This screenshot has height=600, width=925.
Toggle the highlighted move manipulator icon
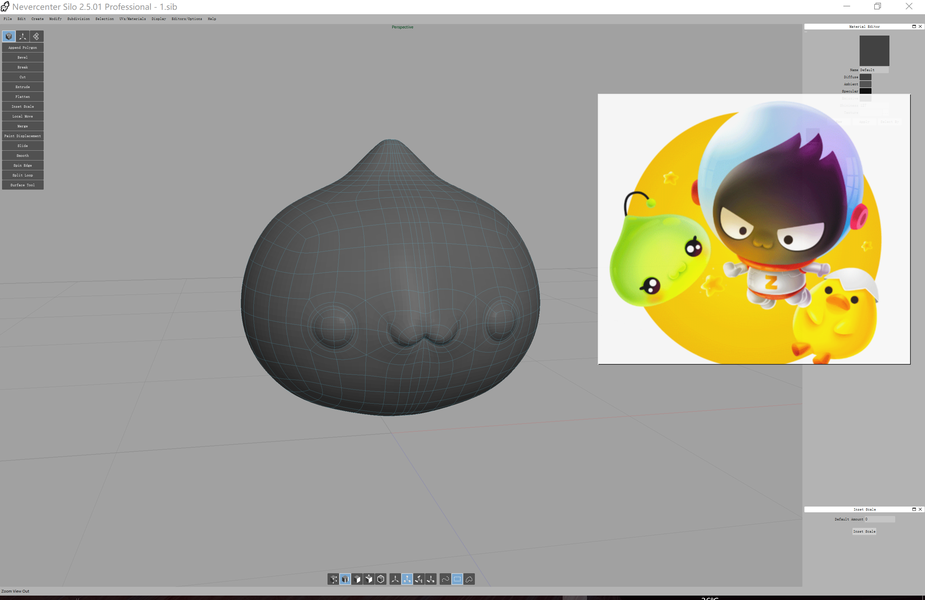click(407, 579)
